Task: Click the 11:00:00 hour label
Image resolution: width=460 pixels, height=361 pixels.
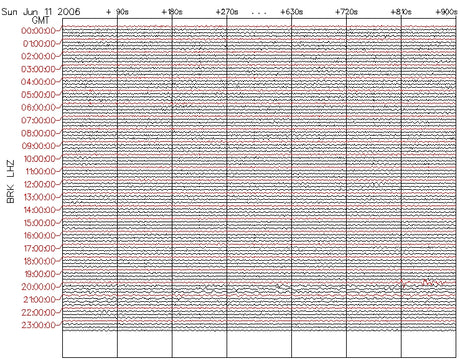Action: (x=40, y=172)
